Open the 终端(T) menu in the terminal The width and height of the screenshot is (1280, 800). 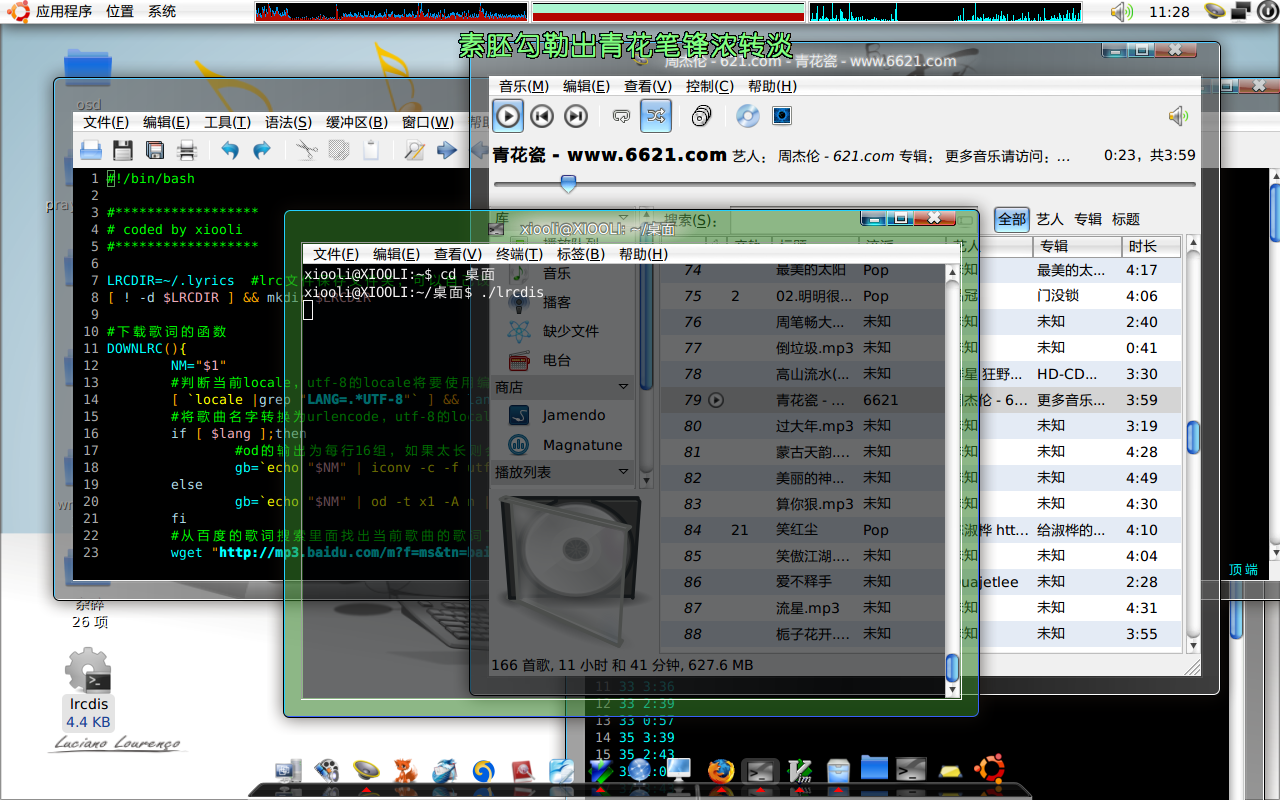[520, 254]
